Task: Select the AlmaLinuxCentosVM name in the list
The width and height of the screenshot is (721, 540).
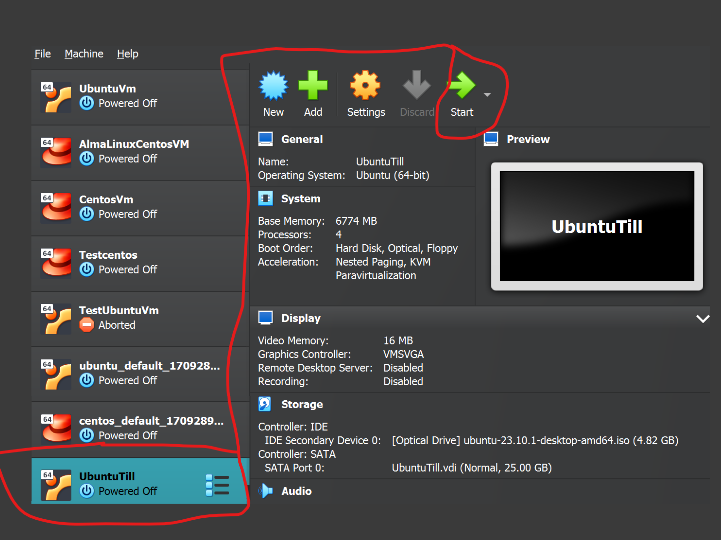Action: point(134,144)
